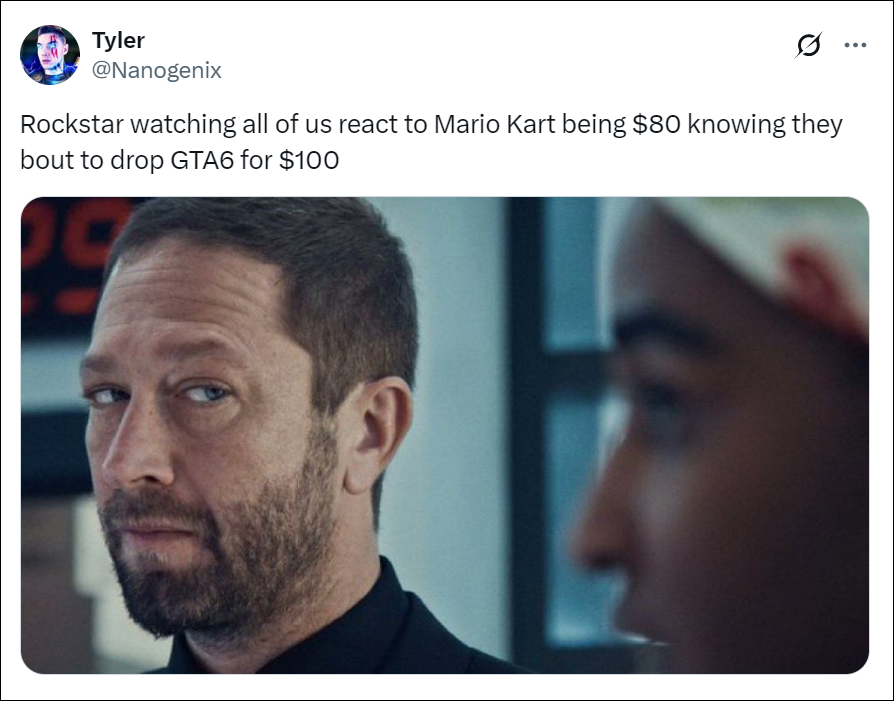Click the man's ear in the photo
The height and width of the screenshot is (701, 894).
(x=377, y=435)
